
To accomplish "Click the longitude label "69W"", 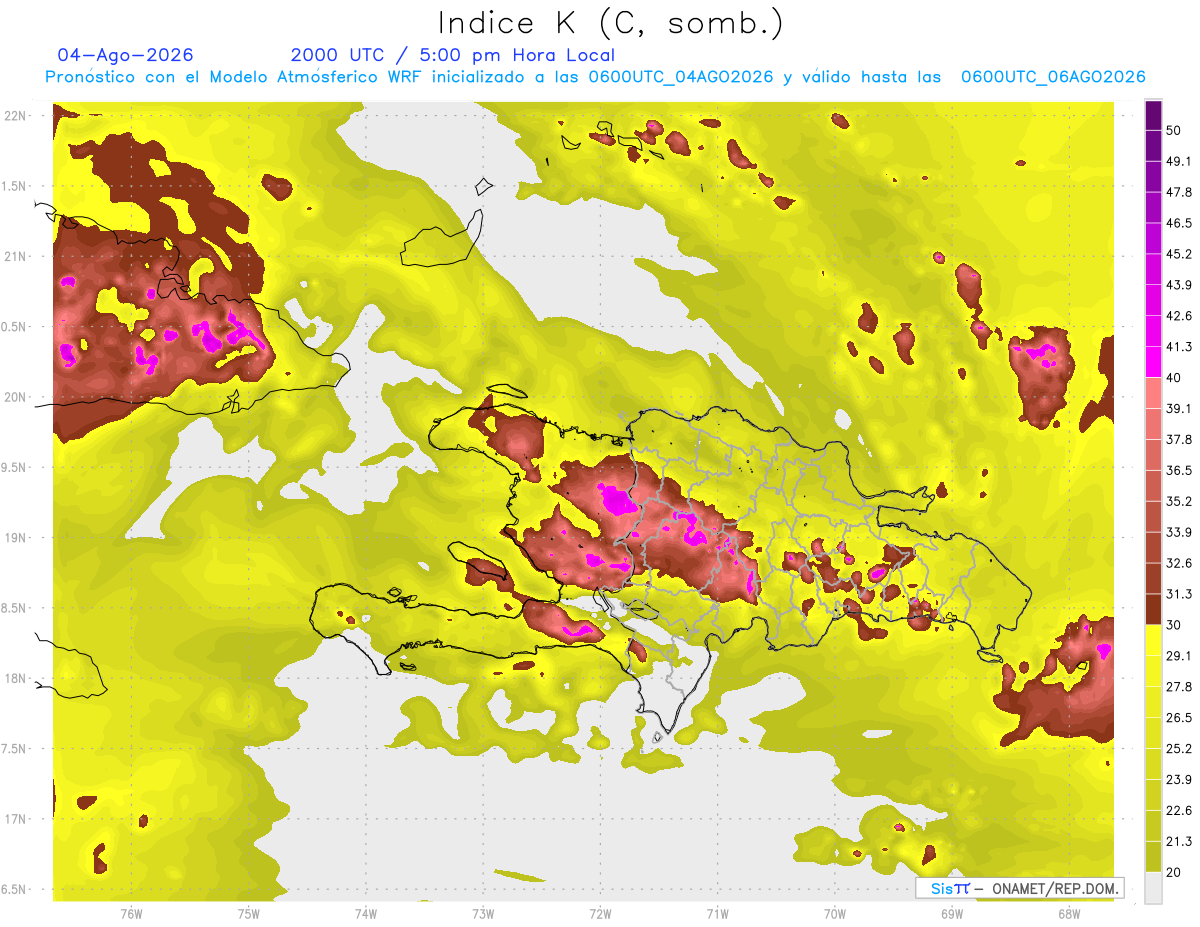I will [951, 914].
